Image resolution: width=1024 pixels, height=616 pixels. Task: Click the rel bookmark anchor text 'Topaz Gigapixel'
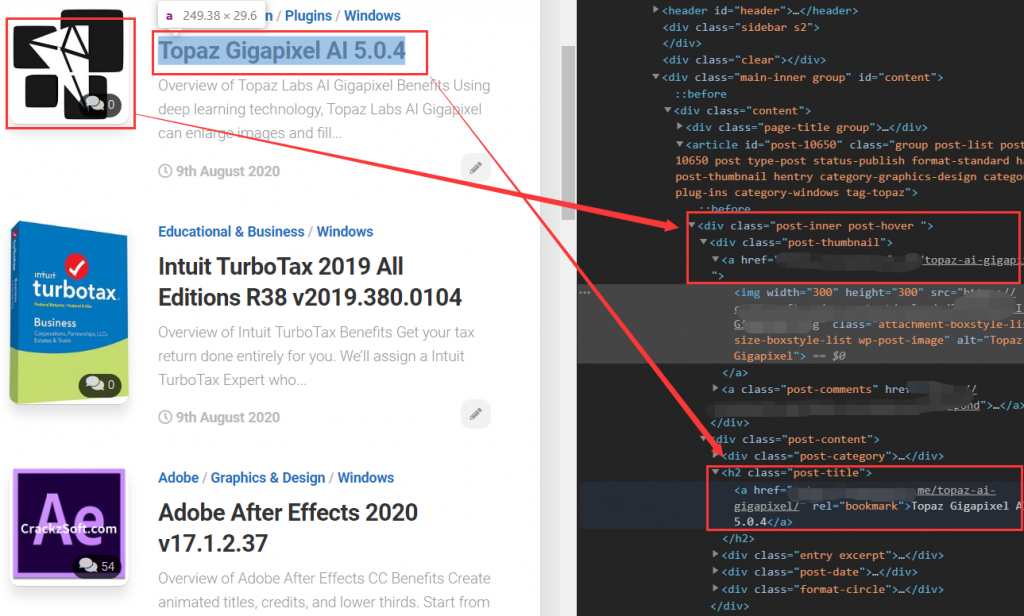pyautogui.click(x=959, y=506)
